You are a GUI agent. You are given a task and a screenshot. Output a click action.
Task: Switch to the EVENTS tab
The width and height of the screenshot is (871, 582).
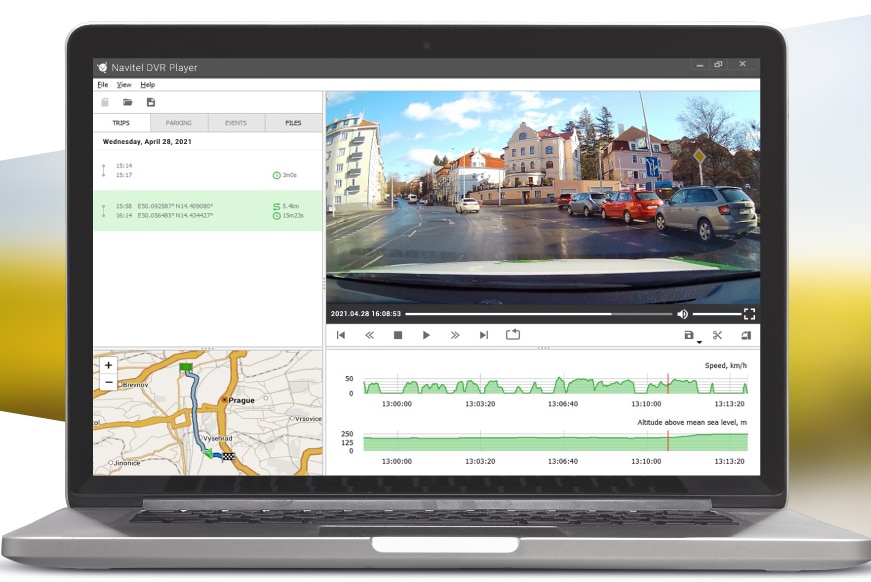pos(236,123)
